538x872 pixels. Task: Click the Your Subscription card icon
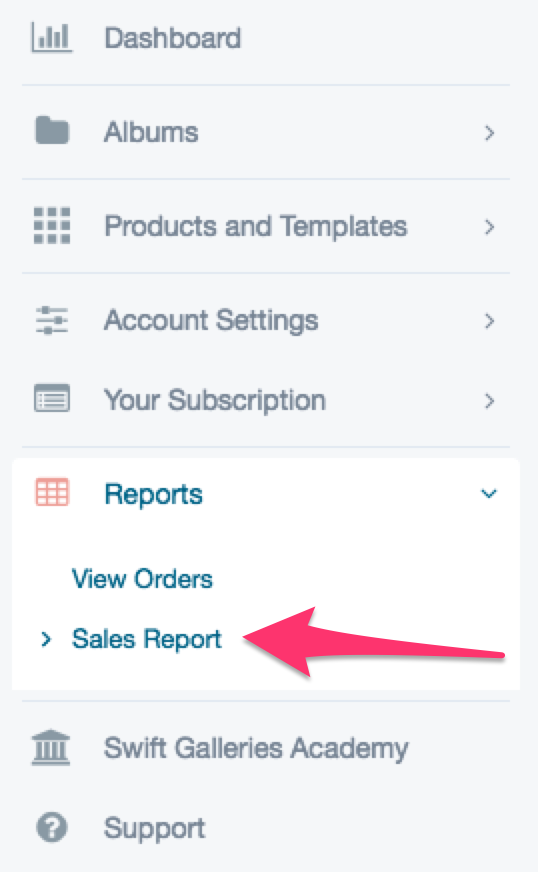(x=52, y=398)
